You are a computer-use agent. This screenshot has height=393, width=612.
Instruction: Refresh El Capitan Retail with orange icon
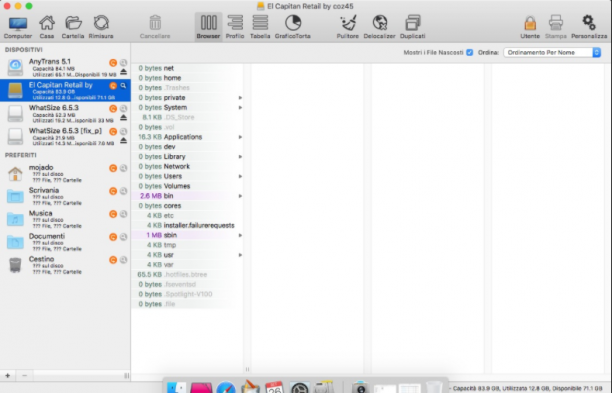click(x=113, y=85)
